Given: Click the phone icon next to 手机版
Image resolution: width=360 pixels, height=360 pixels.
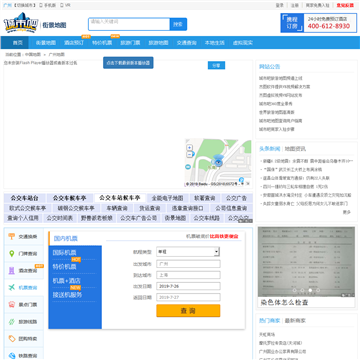Looking at the screenshot, I should tap(41, 5).
